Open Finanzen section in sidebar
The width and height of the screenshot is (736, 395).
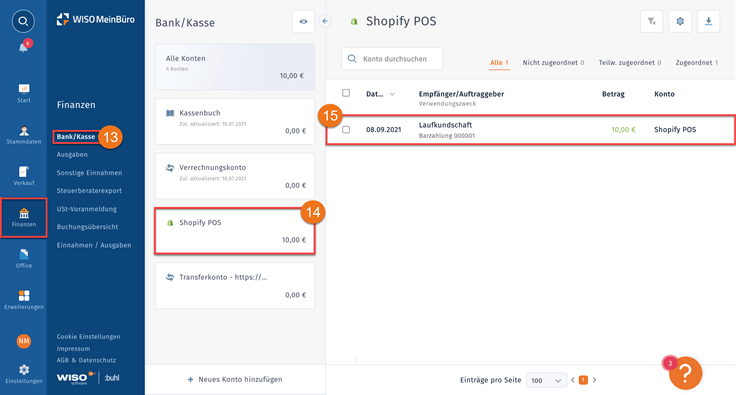(24, 218)
